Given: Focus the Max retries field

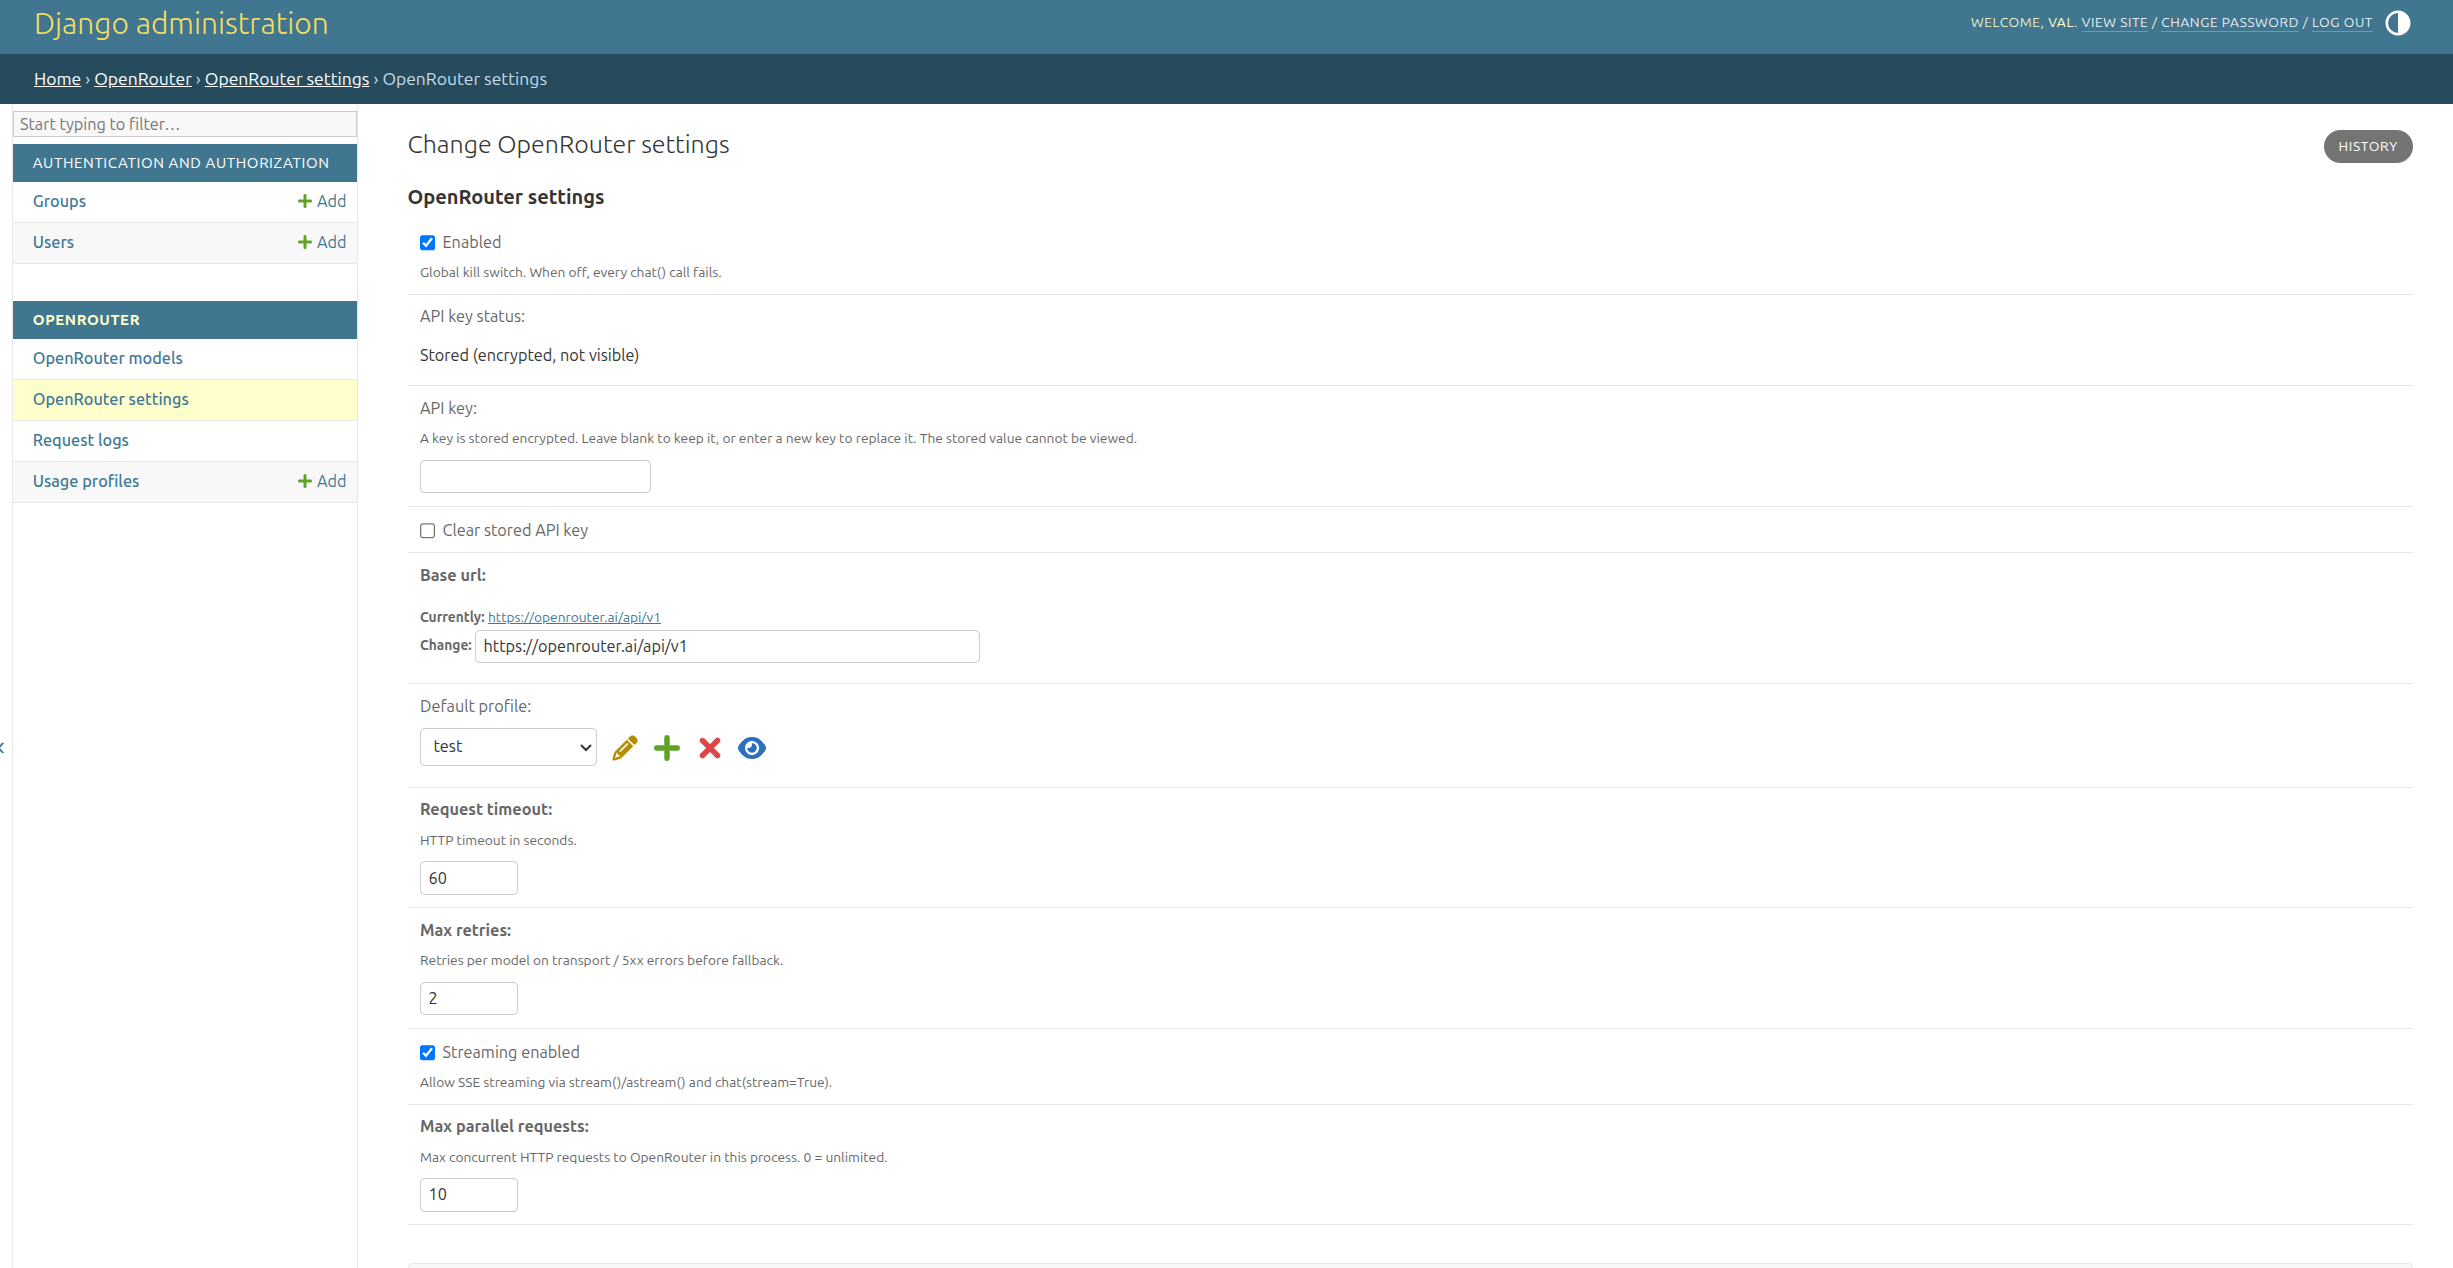Looking at the screenshot, I should tap(469, 998).
